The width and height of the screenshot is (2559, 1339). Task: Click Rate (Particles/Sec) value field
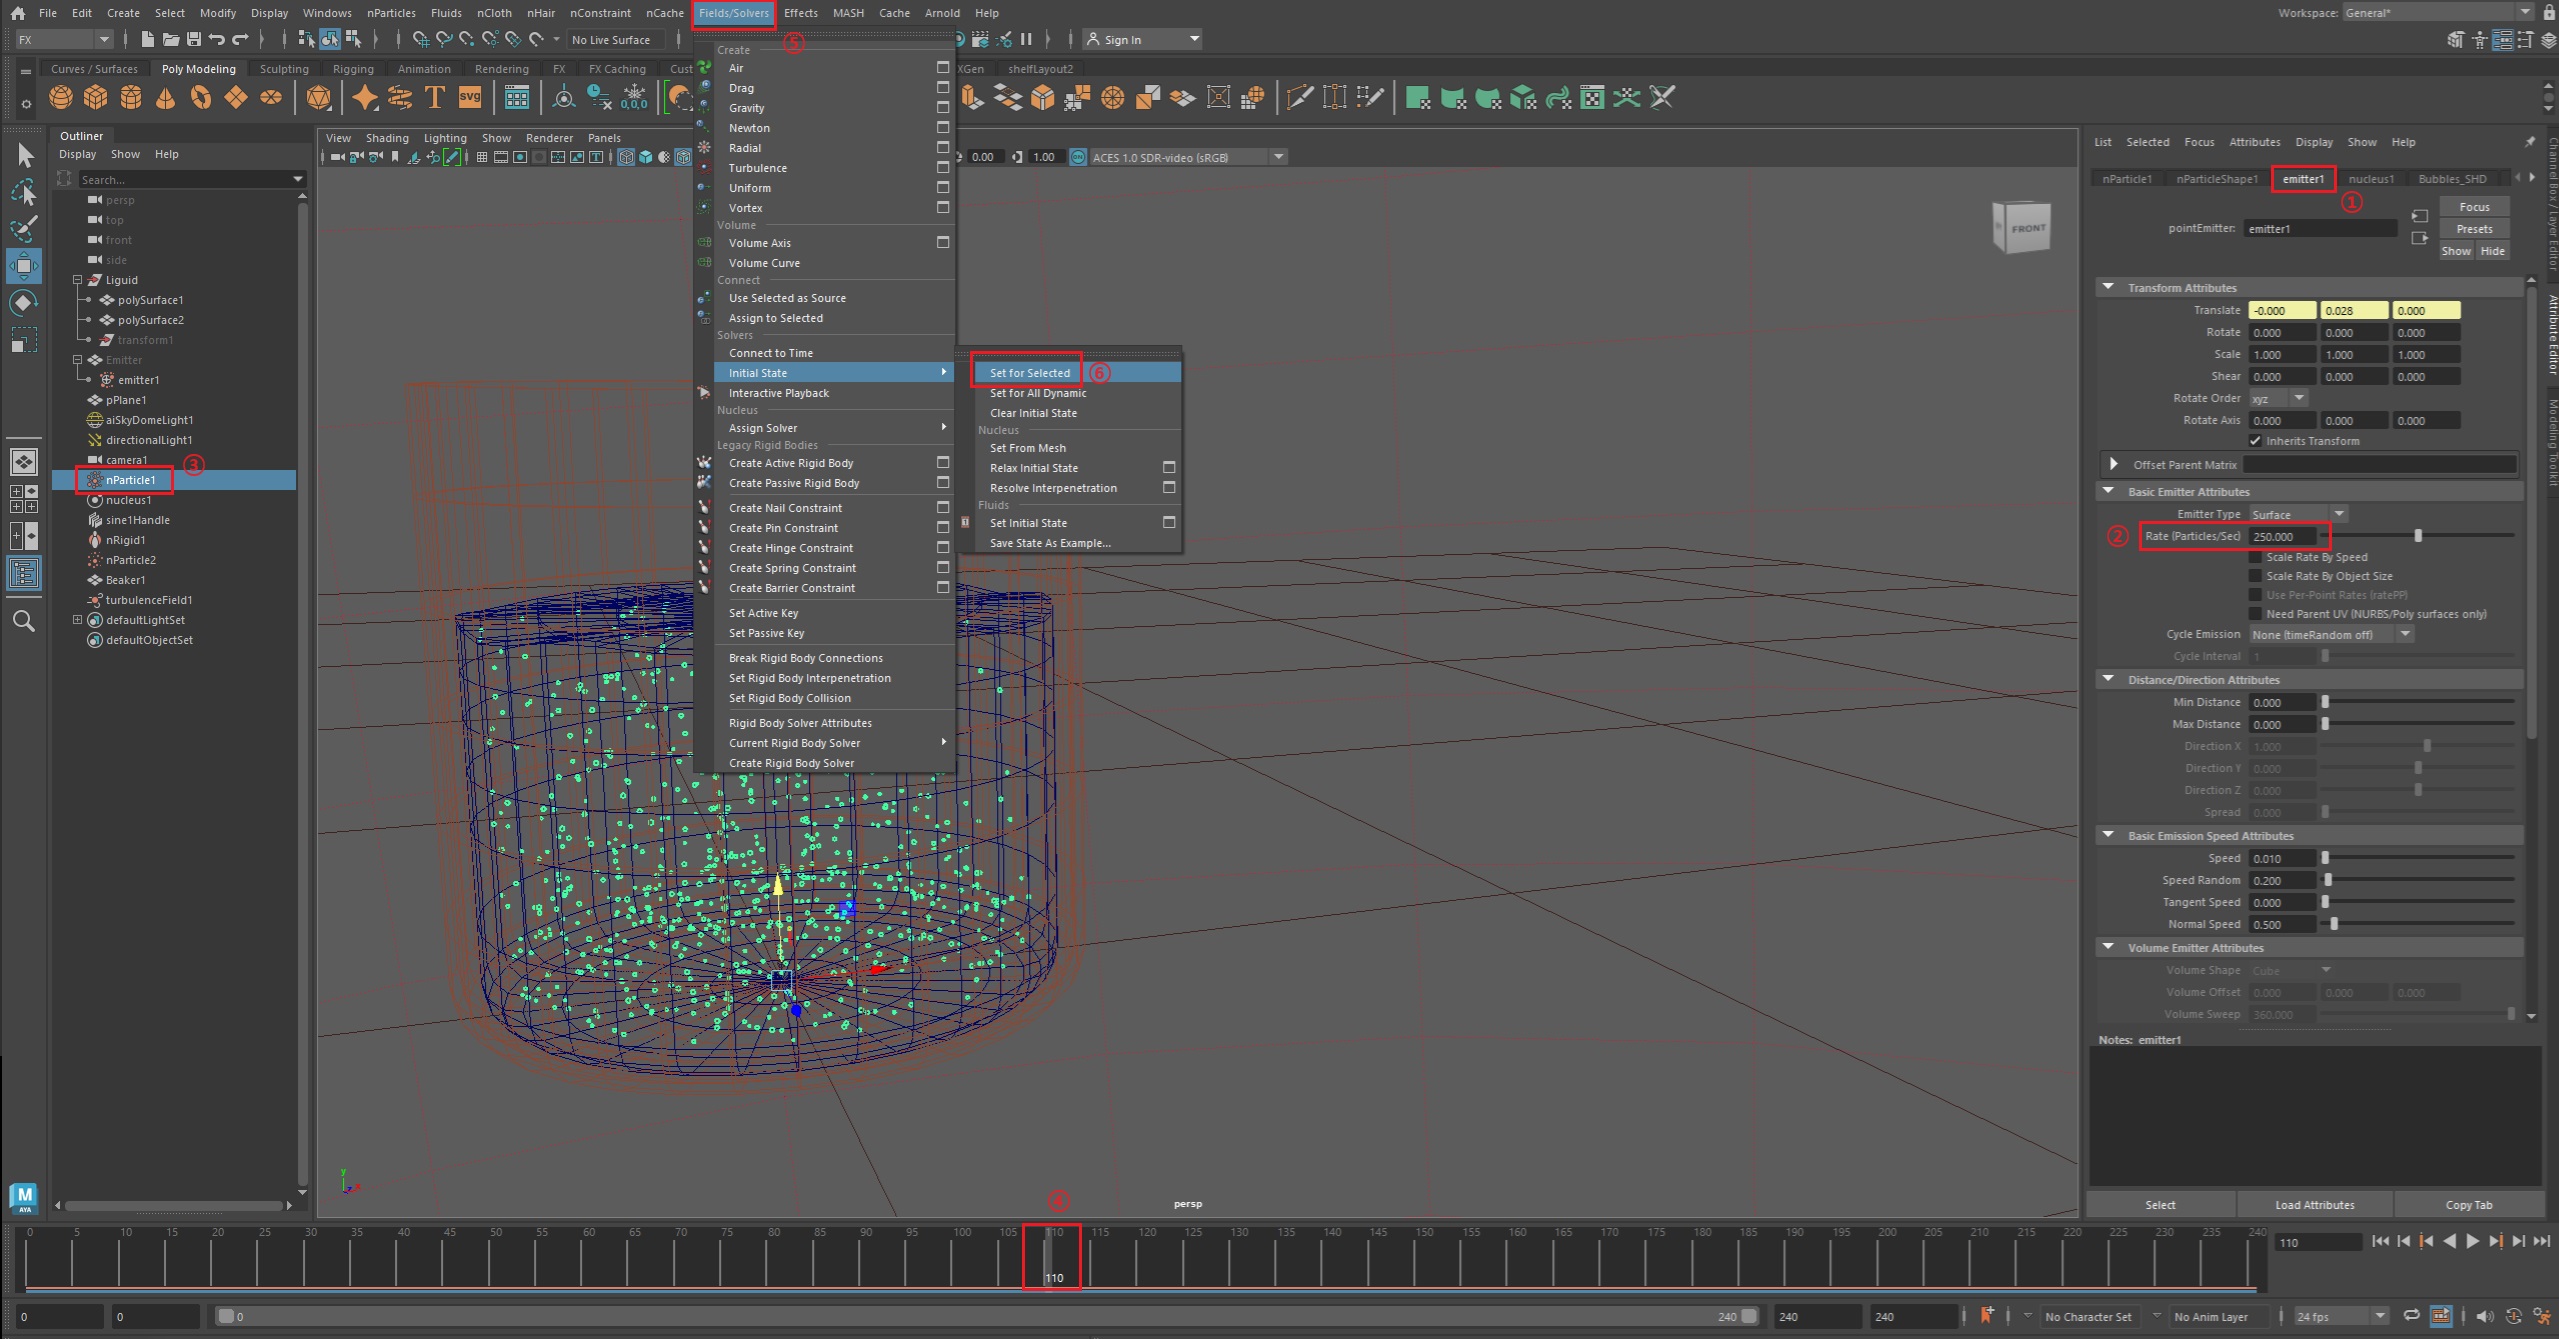coord(2281,536)
